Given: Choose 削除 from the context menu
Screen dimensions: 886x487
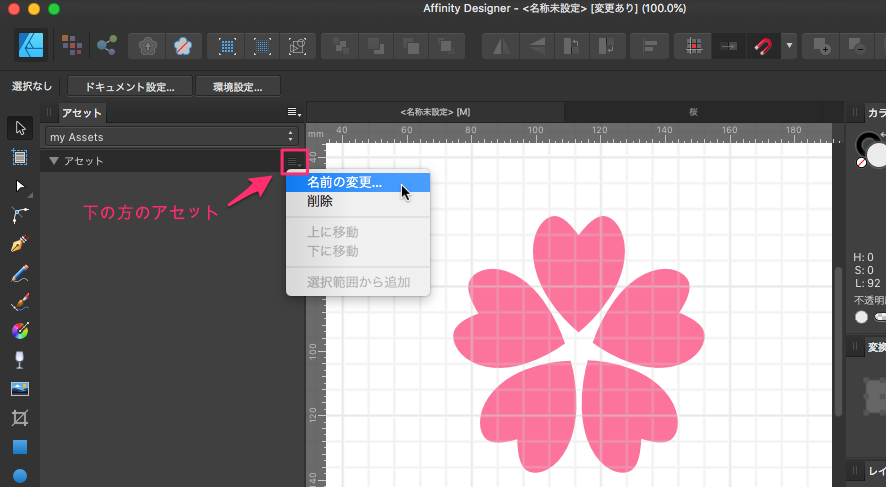Looking at the screenshot, I should click(x=320, y=201).
